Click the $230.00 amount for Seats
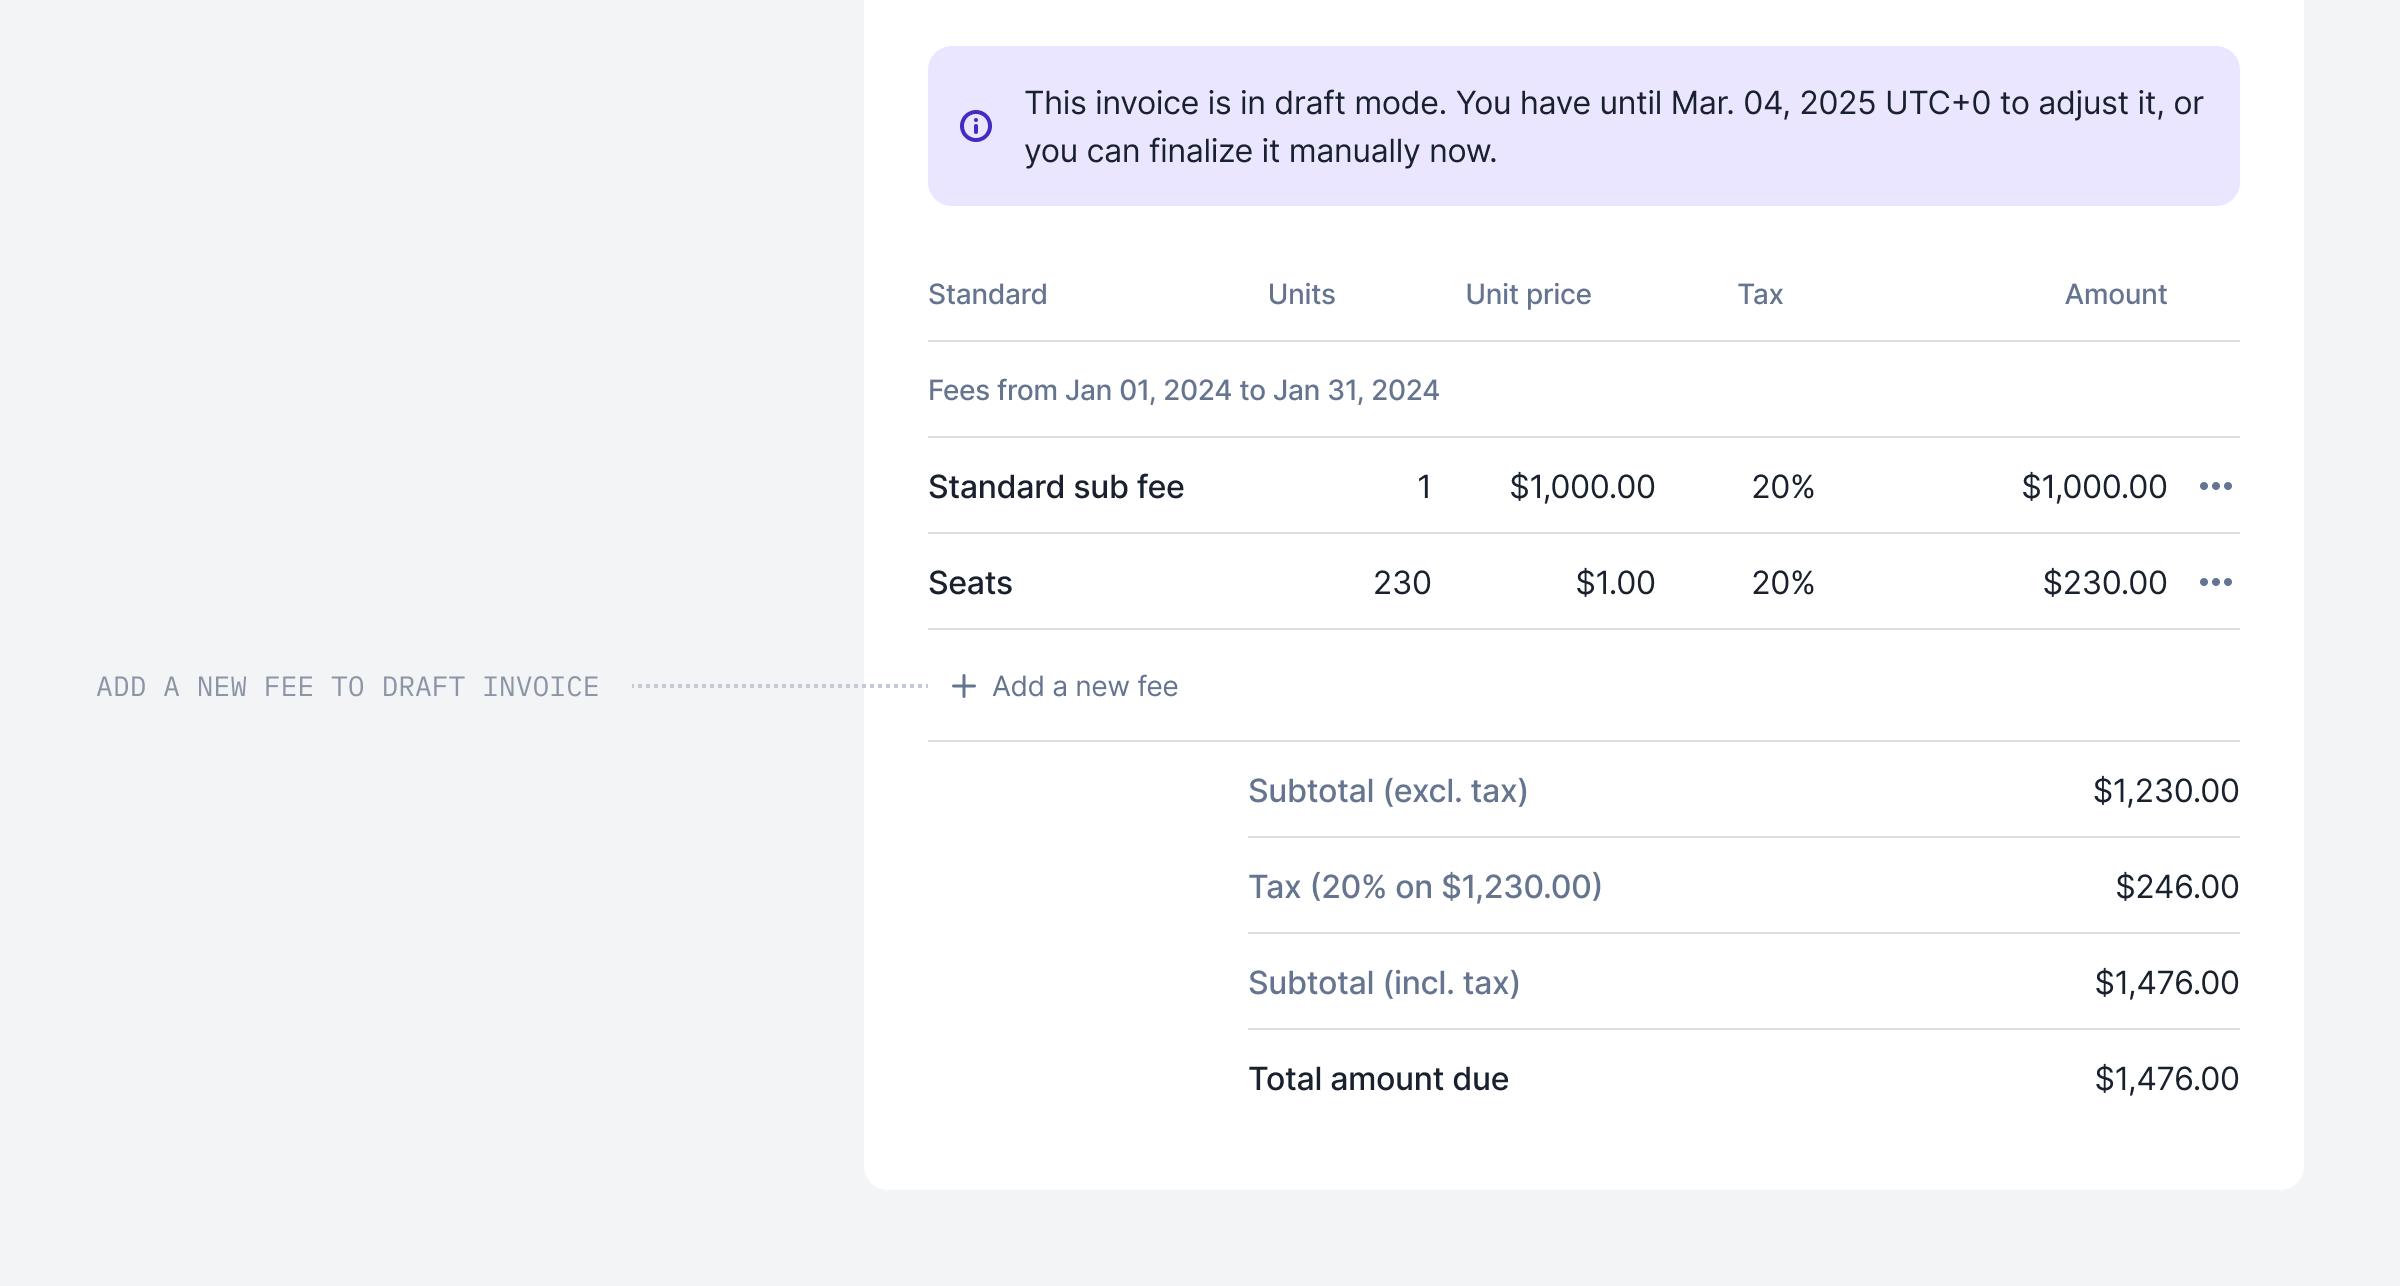2400x1286 pixels. [2104, 583]
